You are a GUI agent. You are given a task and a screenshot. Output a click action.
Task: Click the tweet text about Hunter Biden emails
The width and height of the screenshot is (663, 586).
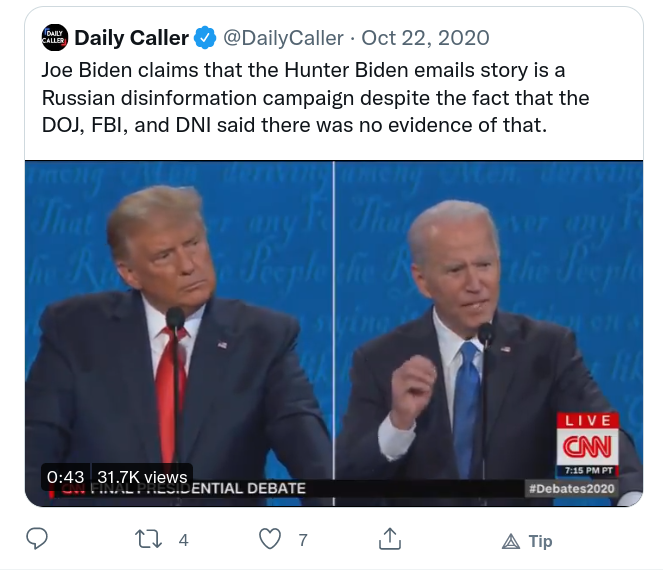click(x=315, y=98)
